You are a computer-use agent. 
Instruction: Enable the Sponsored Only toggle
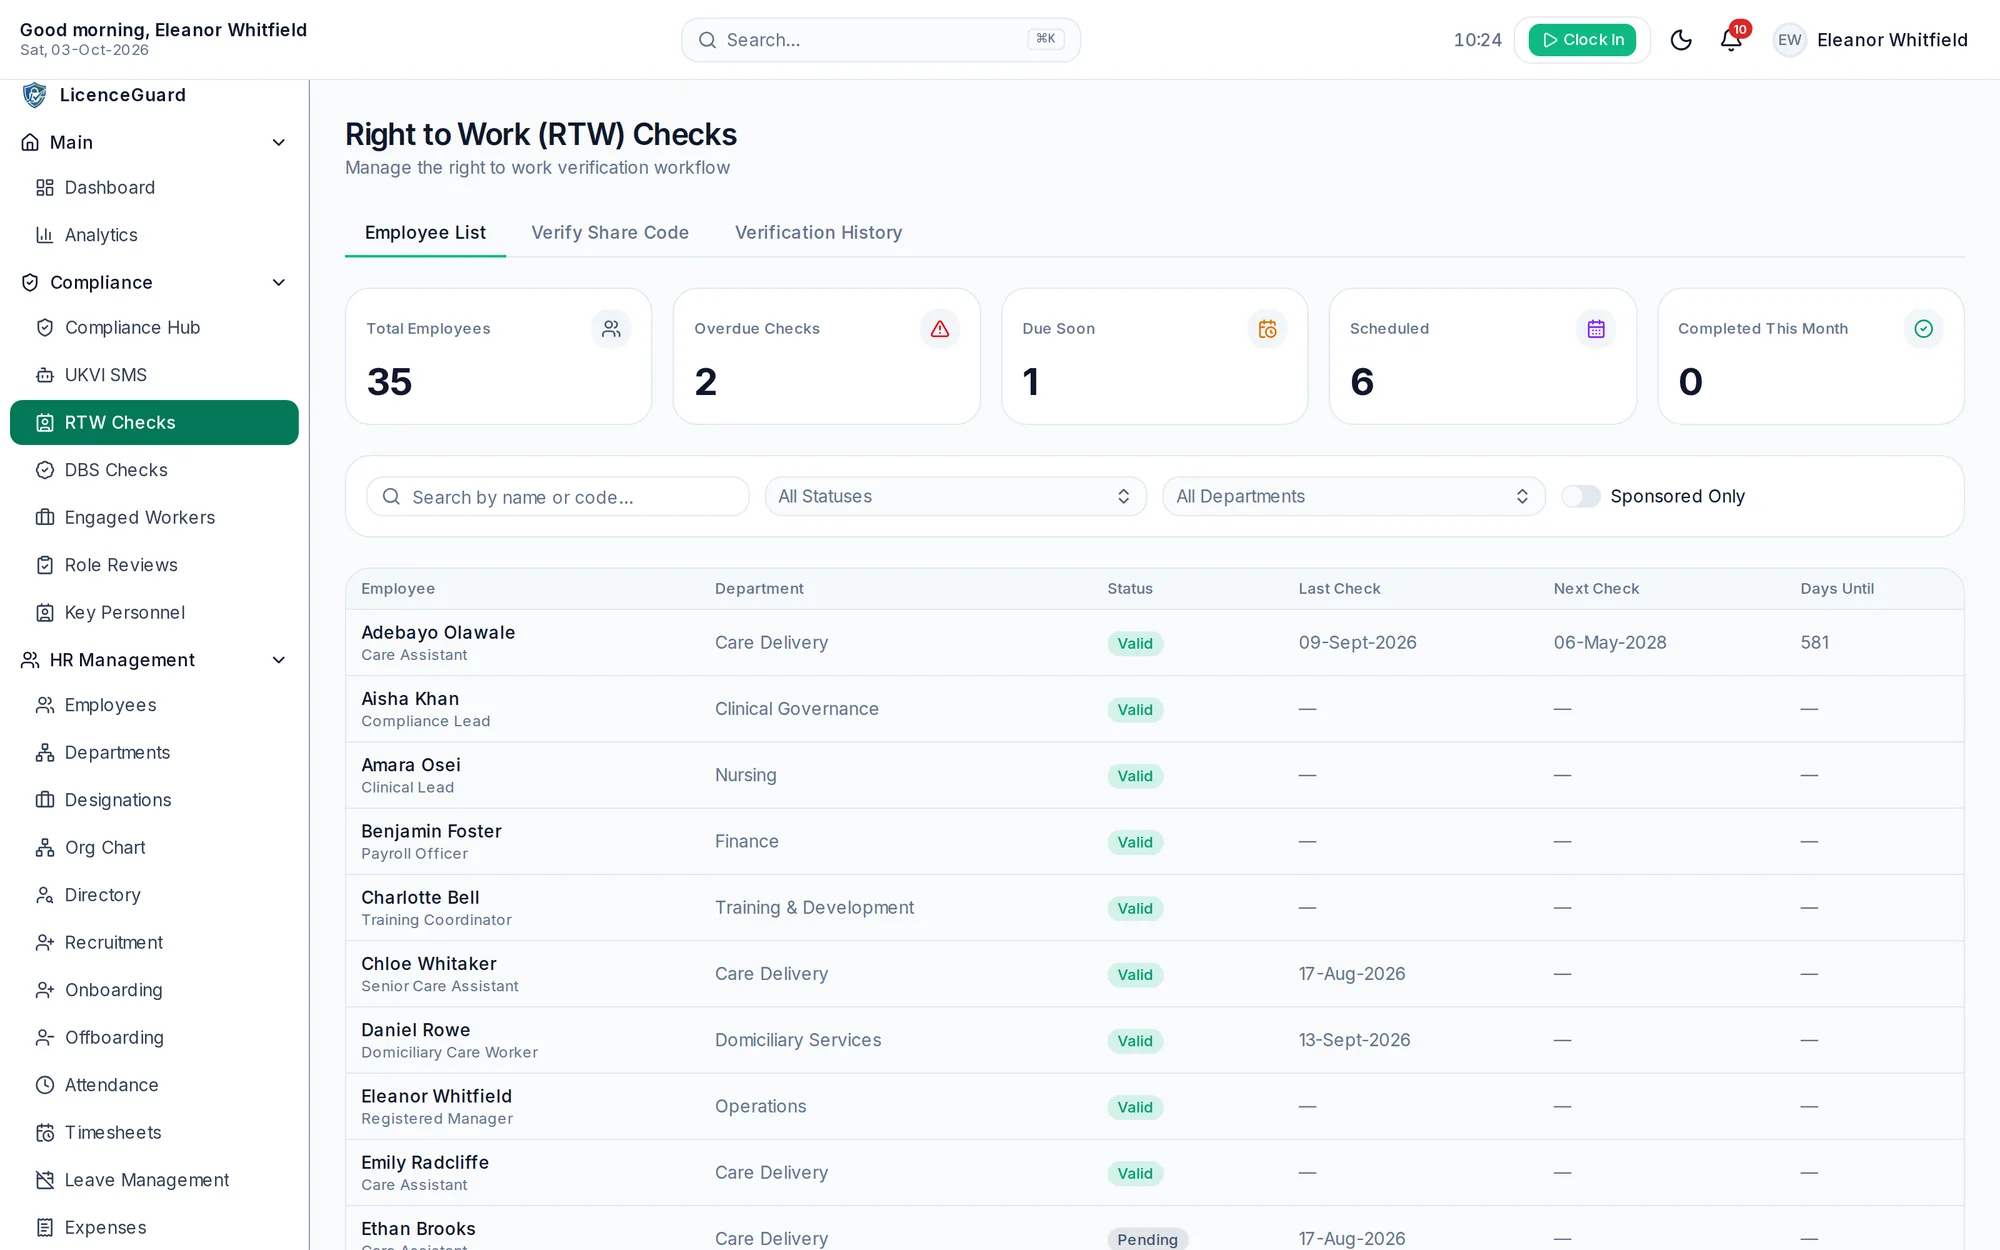pos(1581,497)
